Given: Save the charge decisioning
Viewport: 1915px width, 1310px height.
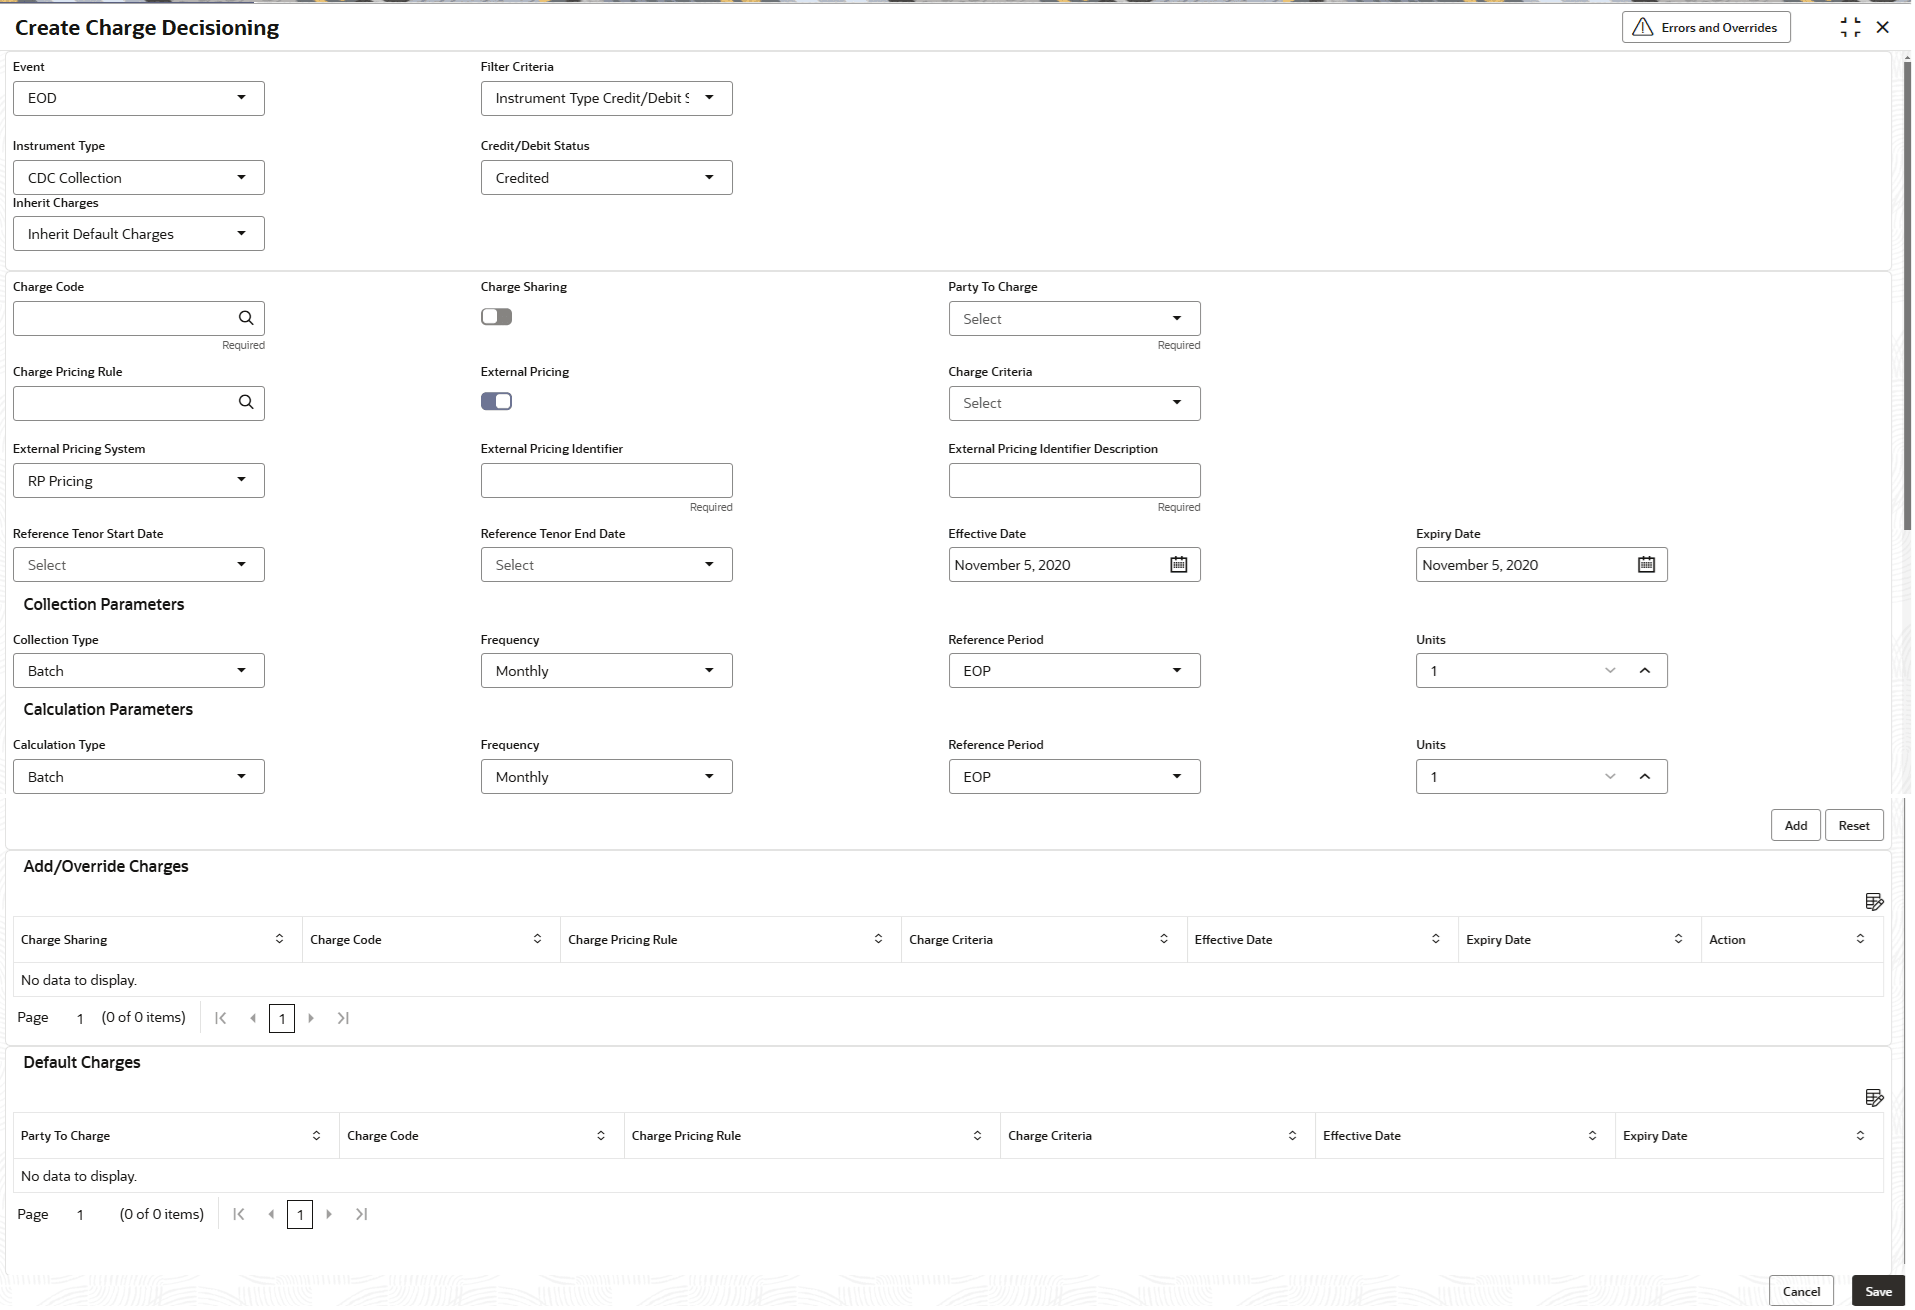Looking at the screenshot, I should tap(1878, 1291).
